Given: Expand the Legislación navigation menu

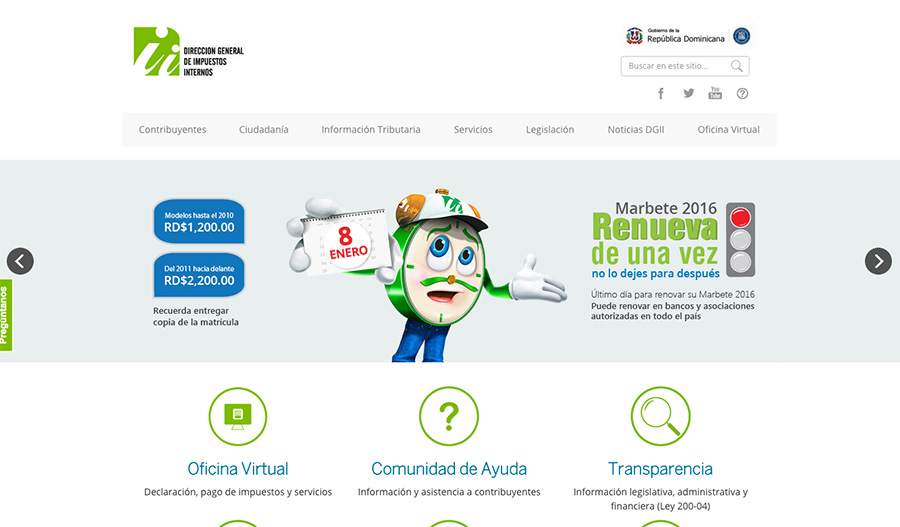Looking at the screenshot, I should 550,130.
